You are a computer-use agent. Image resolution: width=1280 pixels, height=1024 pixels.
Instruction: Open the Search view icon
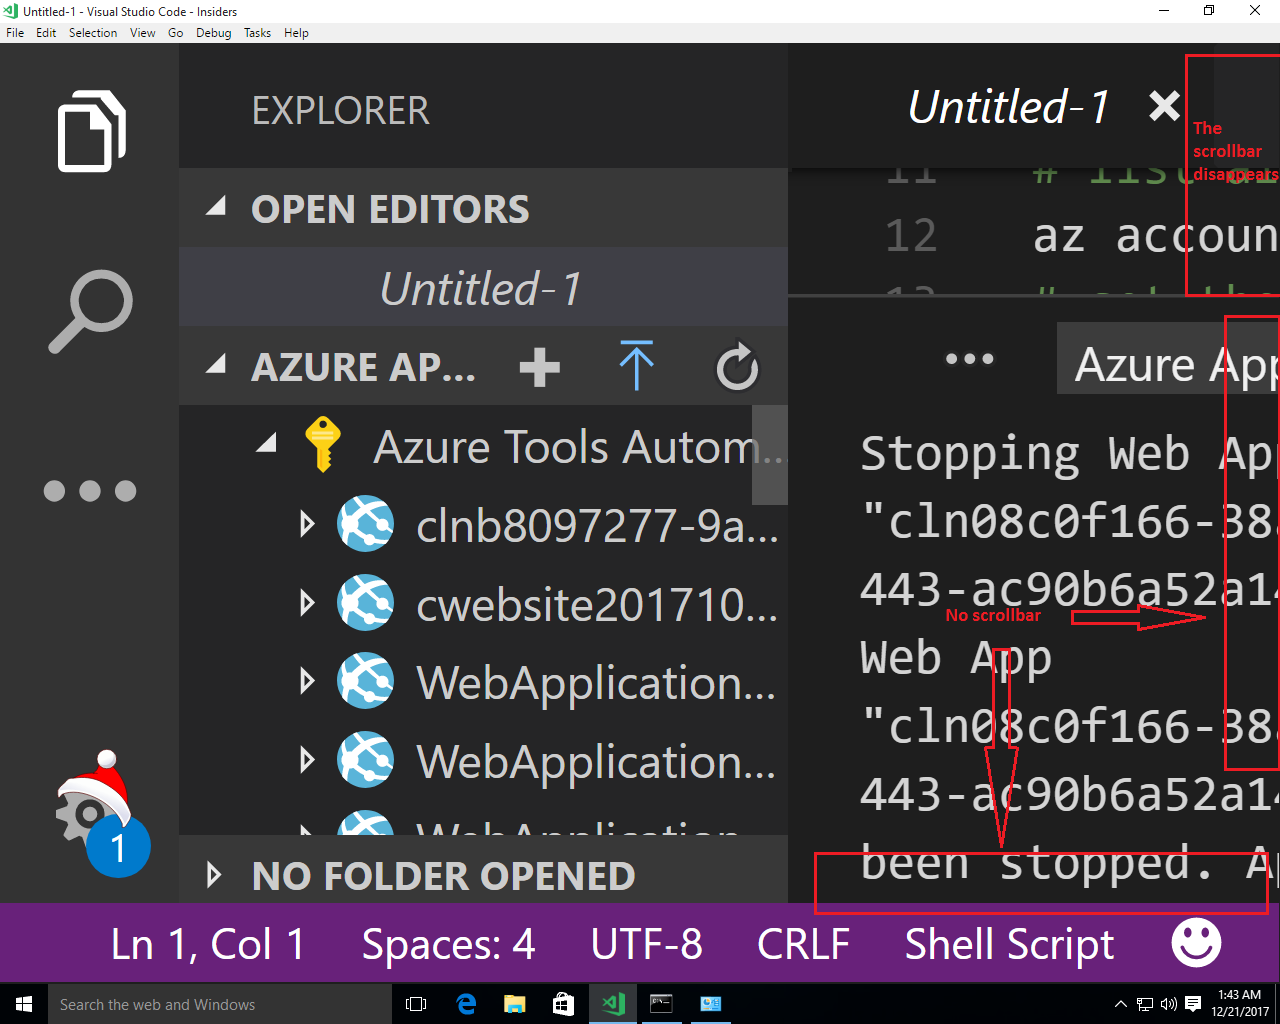pyautogui.click(x=90, y=310)
